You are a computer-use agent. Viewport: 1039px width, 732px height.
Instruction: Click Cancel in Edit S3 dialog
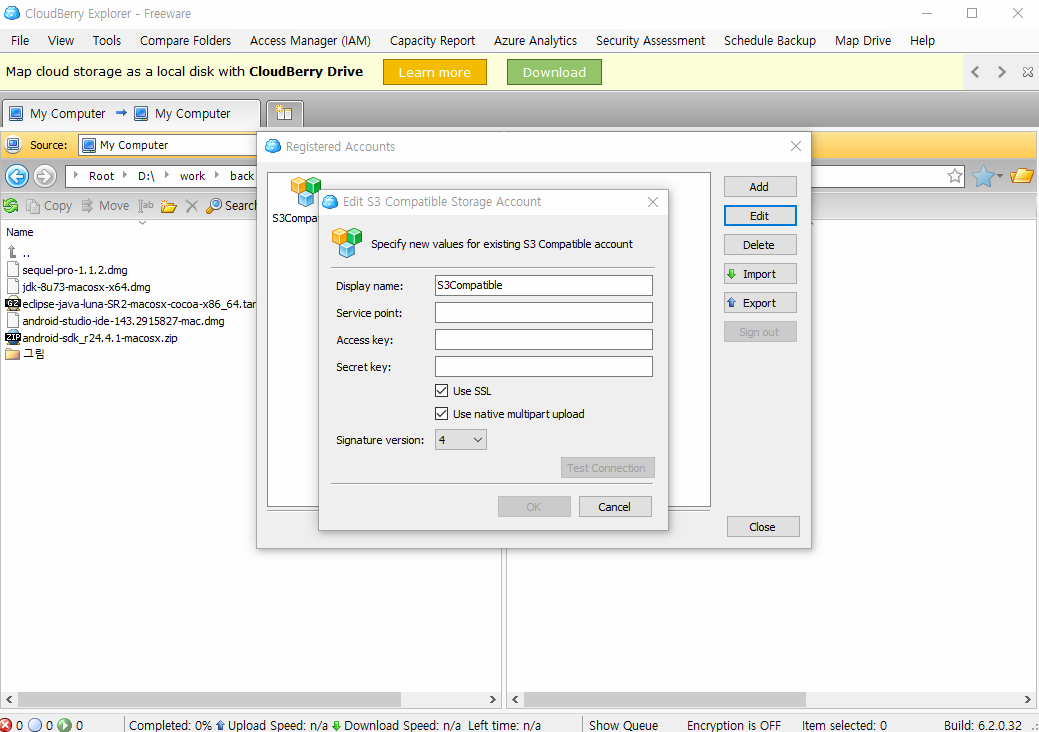(x=615, y=507)
